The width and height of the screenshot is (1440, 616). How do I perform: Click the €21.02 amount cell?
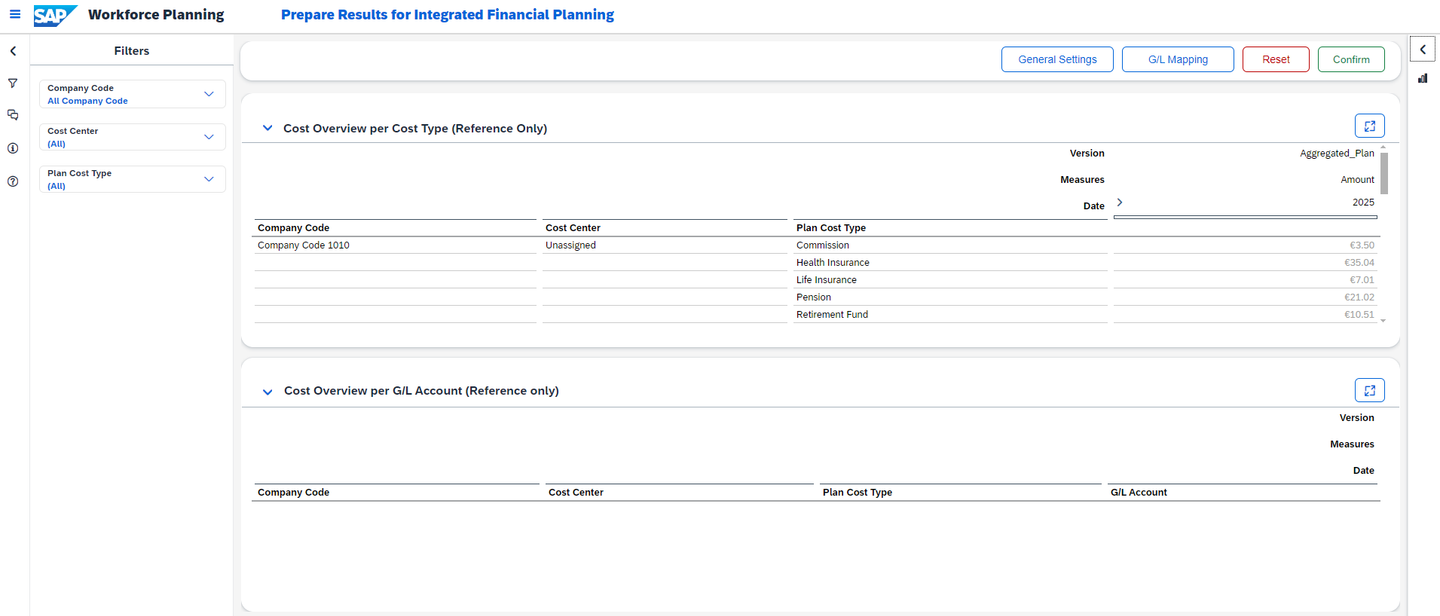coord(1245,297)
